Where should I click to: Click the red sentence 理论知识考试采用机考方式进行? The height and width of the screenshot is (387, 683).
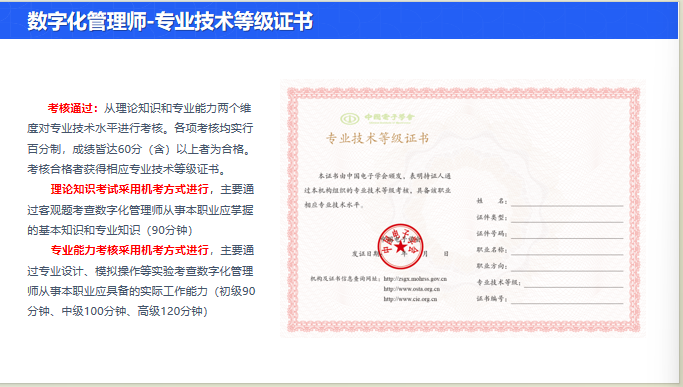(130, 190)
